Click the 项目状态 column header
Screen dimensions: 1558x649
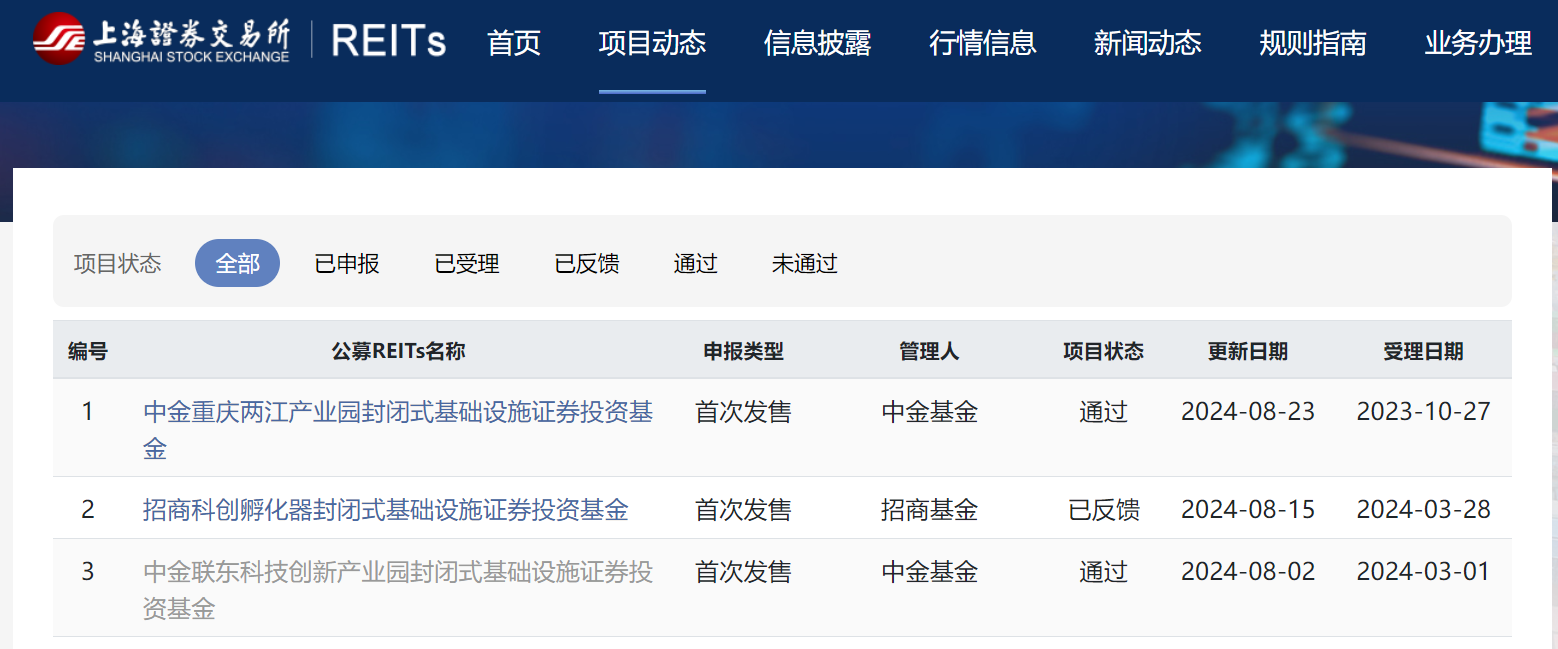1103,351
